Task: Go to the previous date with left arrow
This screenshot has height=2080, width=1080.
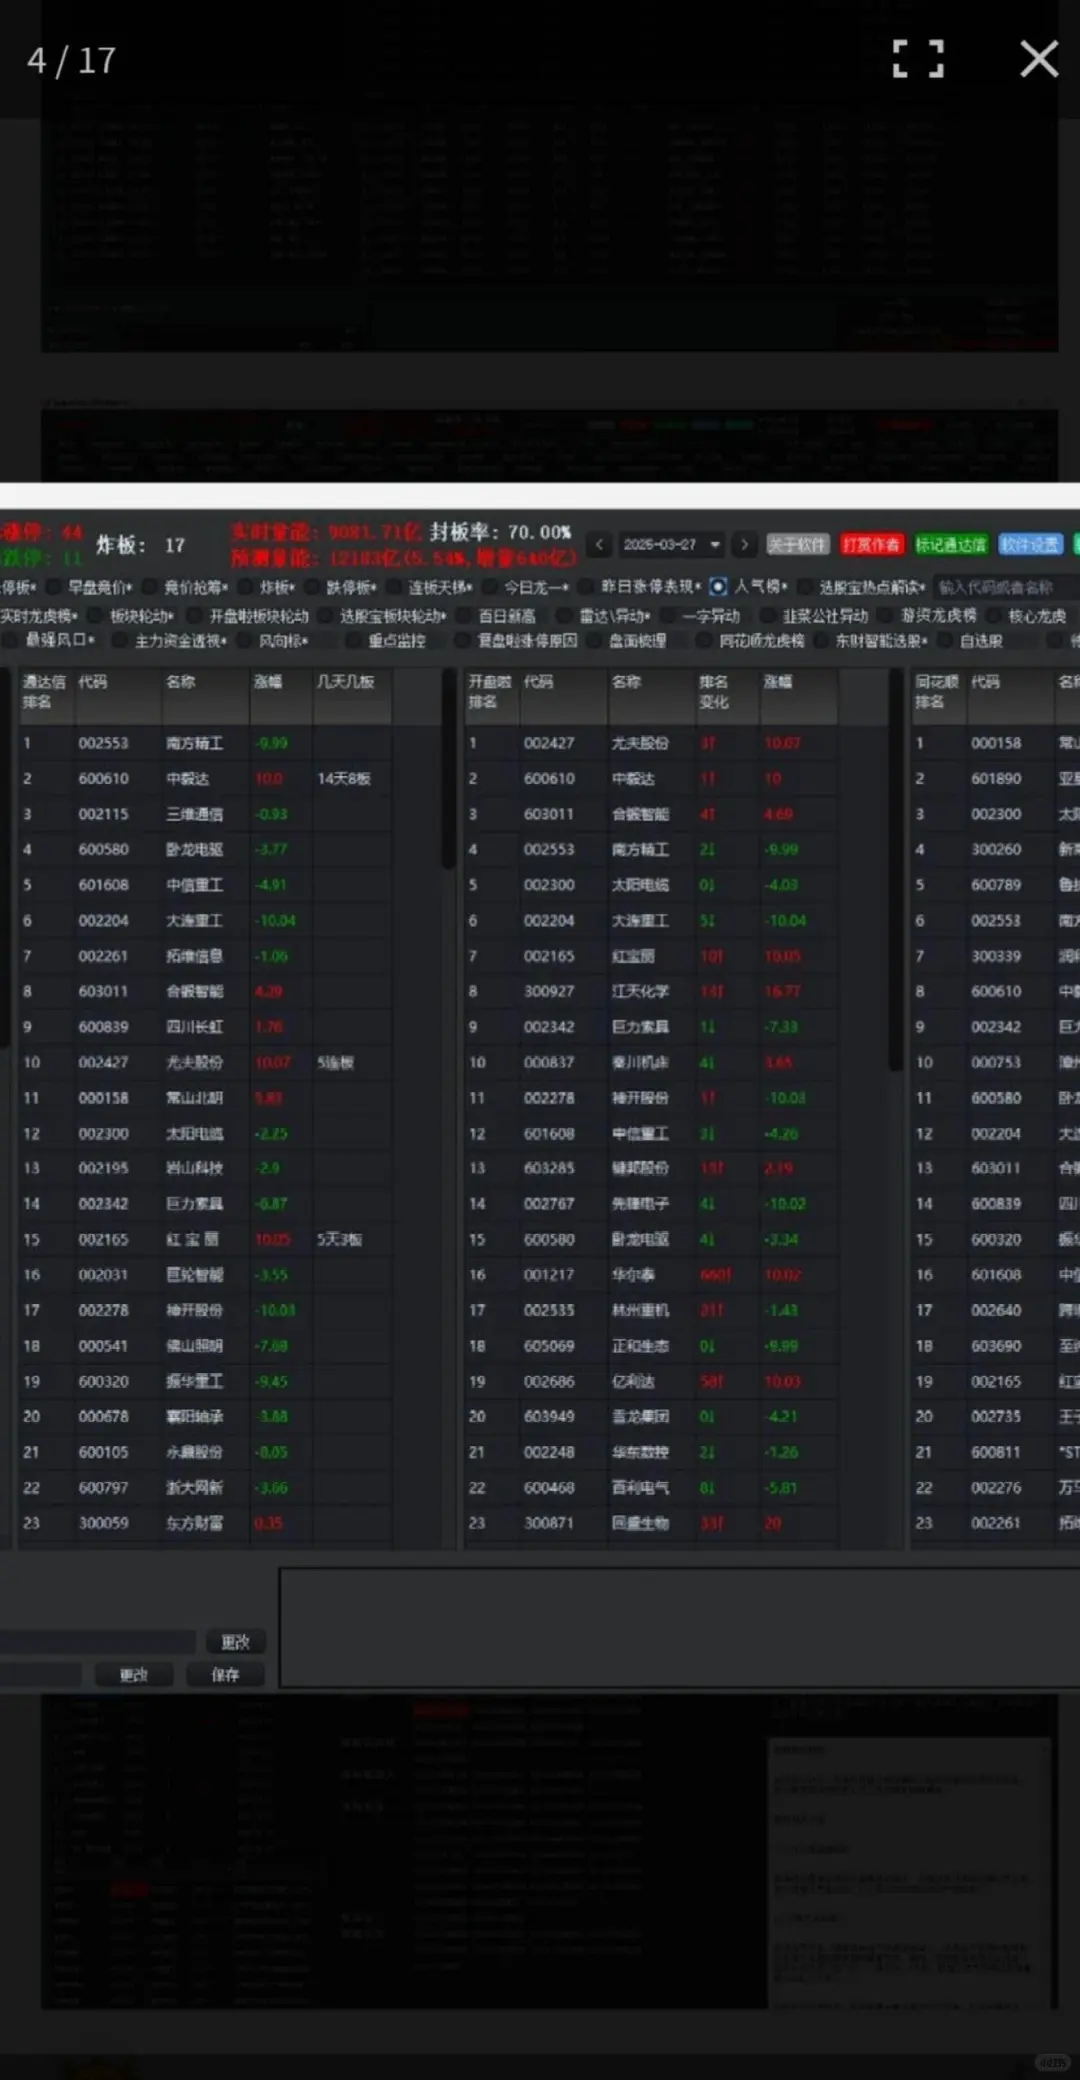Action: [x=599, y=545]
